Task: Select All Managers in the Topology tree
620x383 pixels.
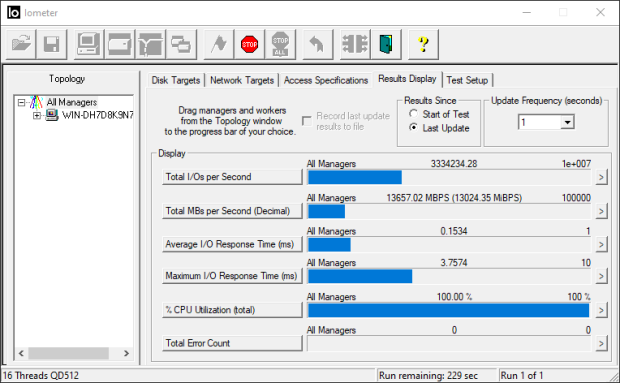Action: tap(72, 102)
